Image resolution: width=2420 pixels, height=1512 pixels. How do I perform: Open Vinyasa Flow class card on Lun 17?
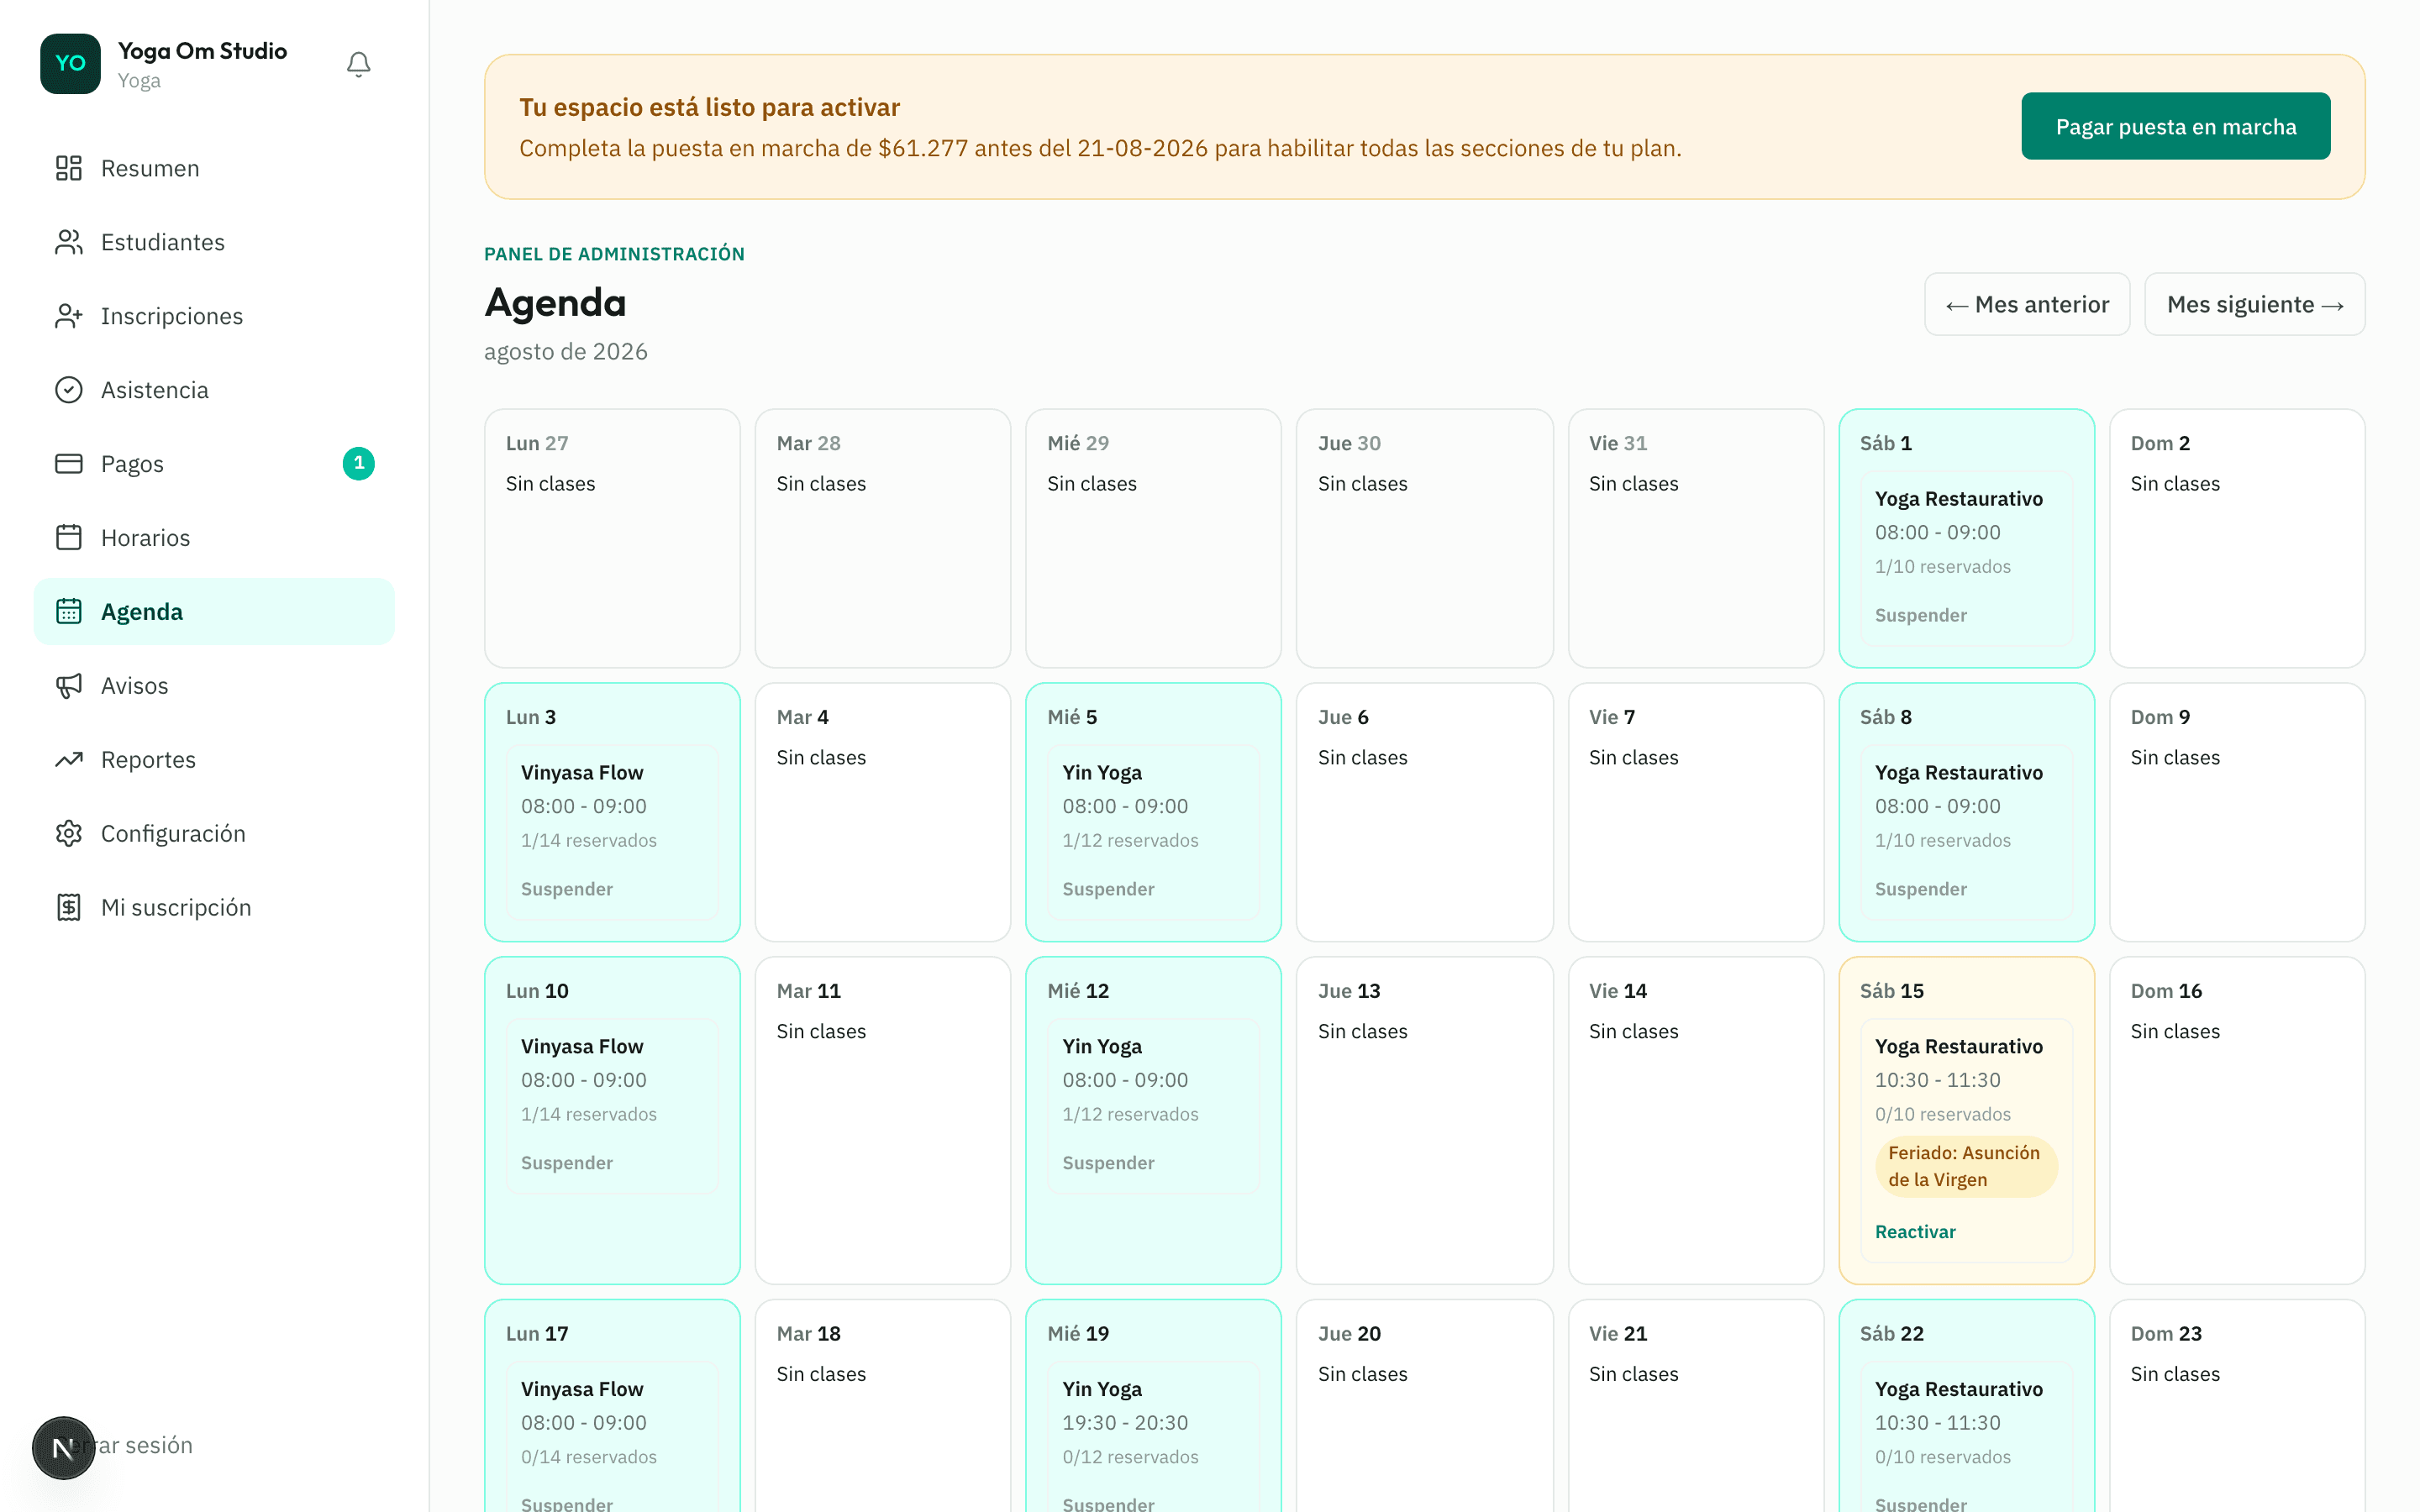point(612,1438)
